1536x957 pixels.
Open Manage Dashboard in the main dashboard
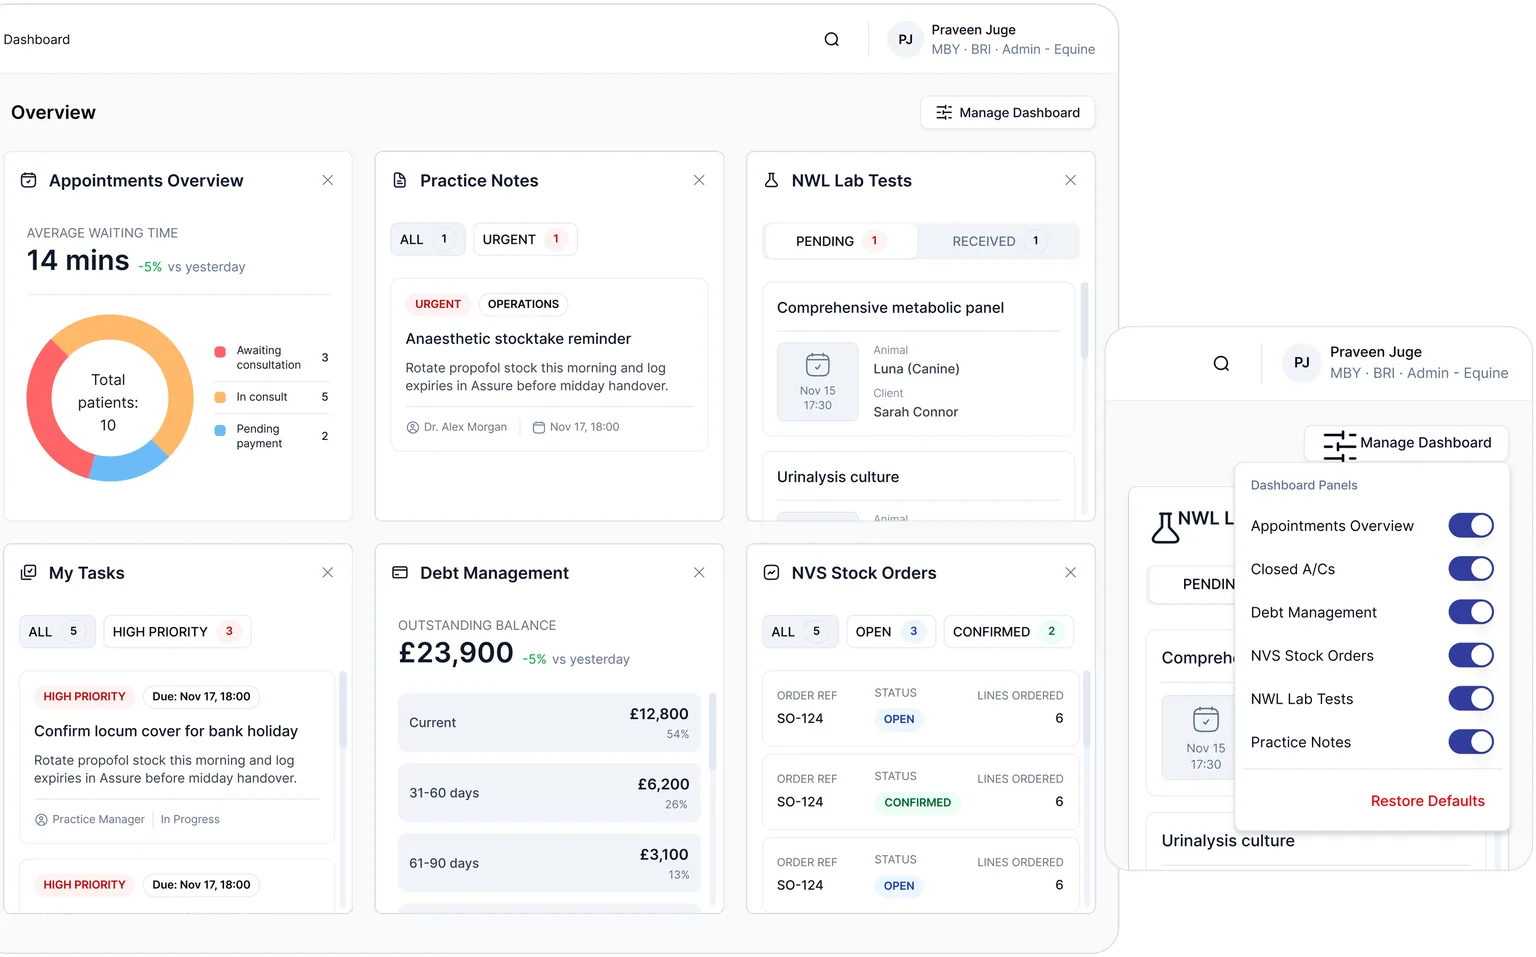(1008, 113)
